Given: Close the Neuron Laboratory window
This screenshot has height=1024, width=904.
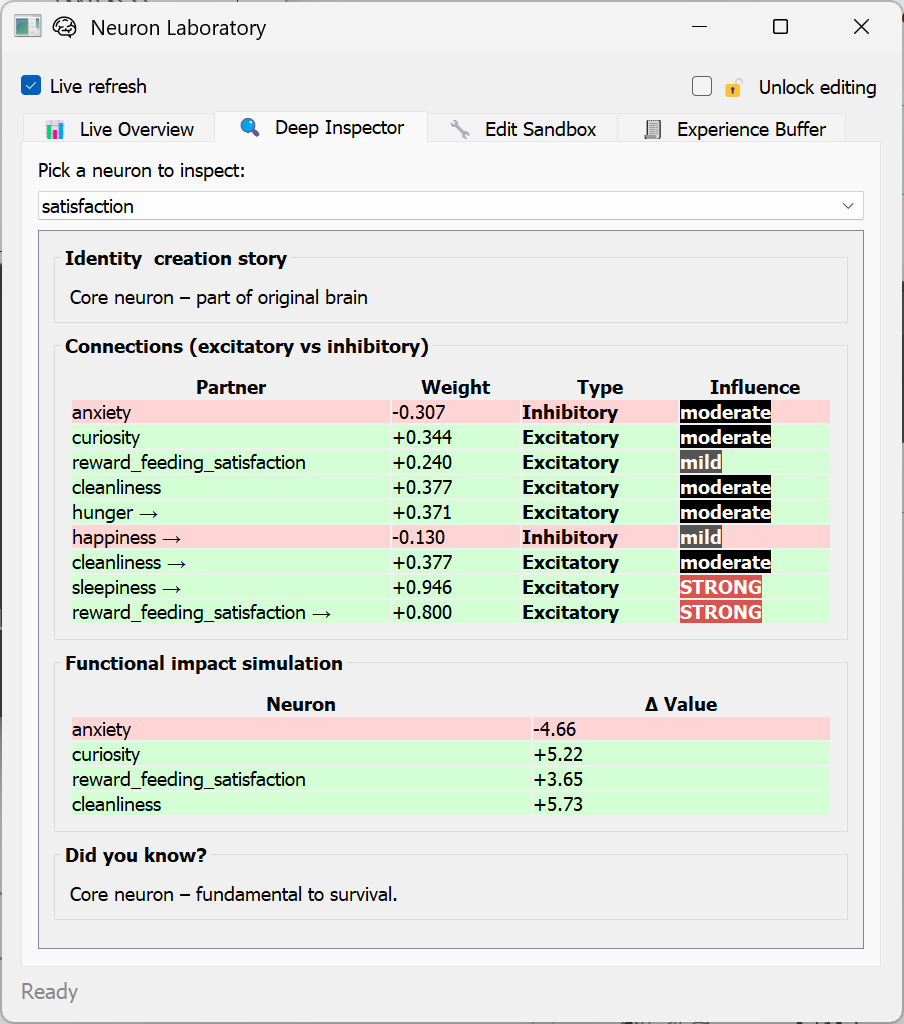Looking at the screenshot, I should 861,27.
